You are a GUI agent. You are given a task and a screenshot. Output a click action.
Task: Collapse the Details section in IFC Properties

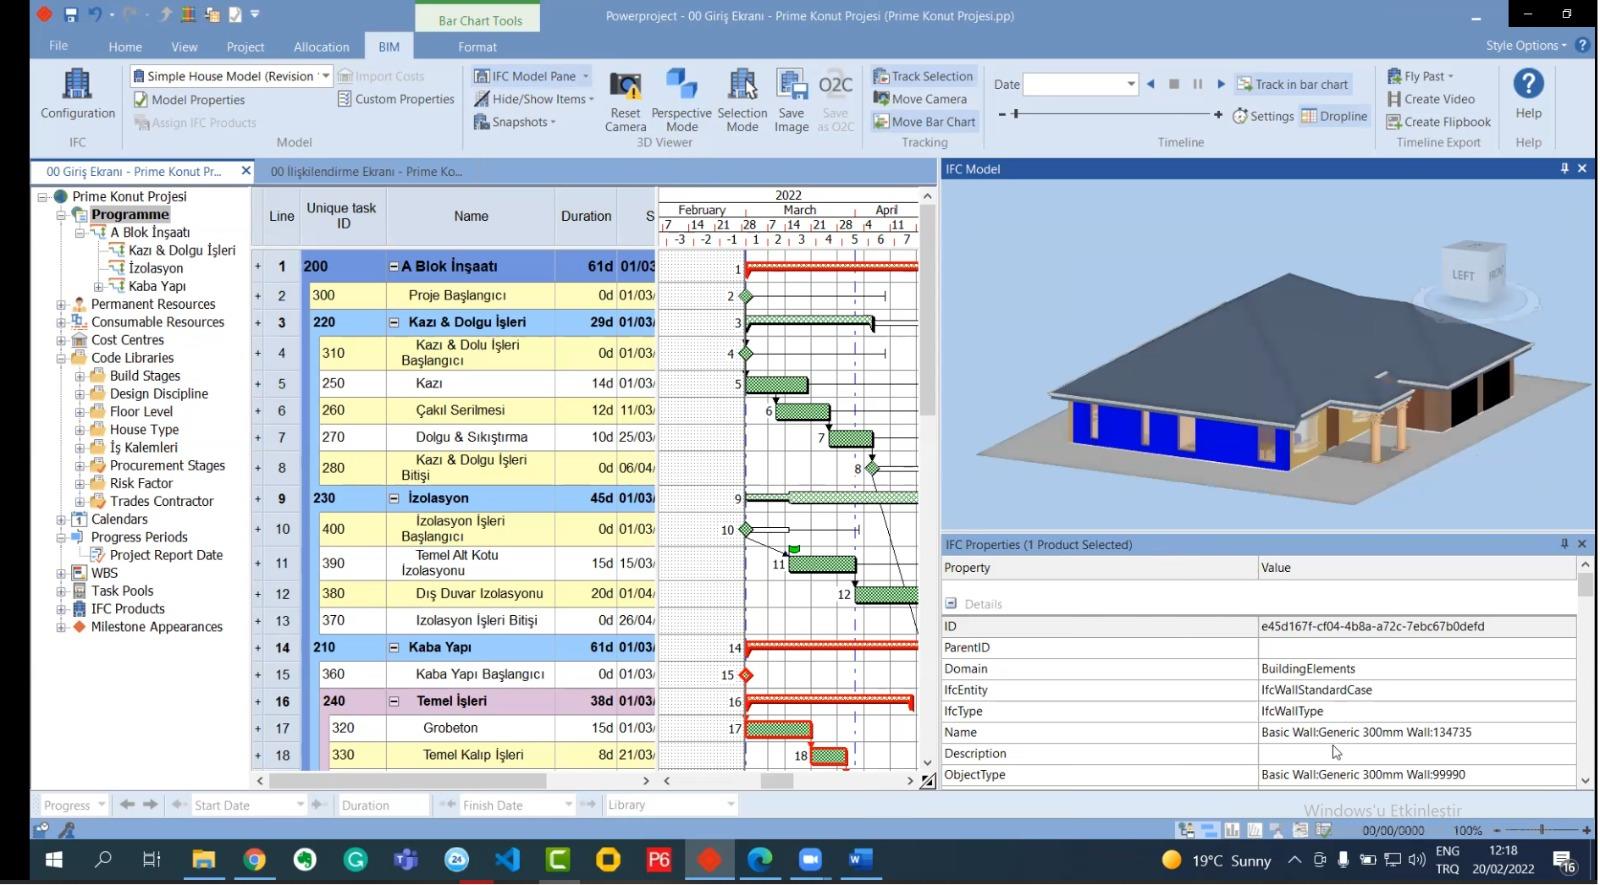coord(951,604)
